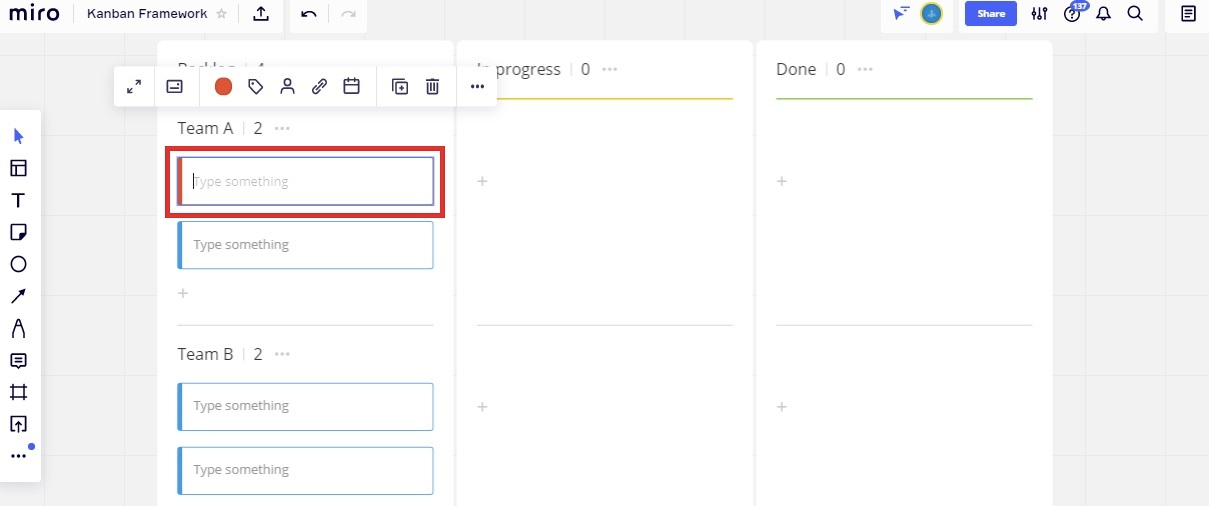Open Done column options menu

pos(865,69)
